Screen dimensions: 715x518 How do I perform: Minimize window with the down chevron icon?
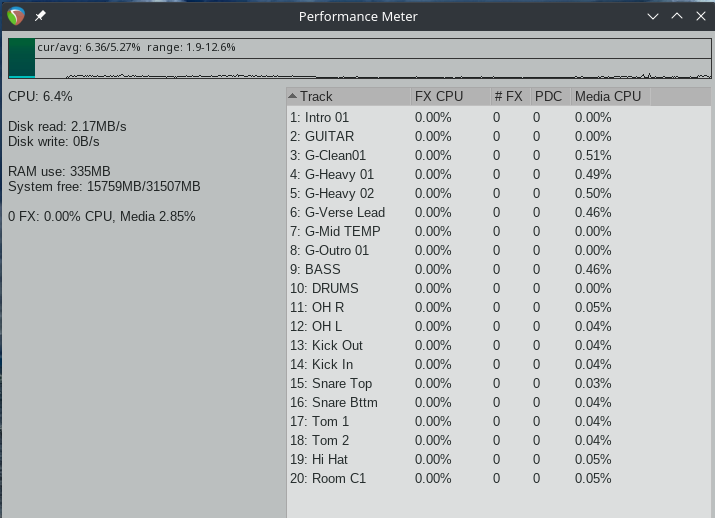point(653,16)
